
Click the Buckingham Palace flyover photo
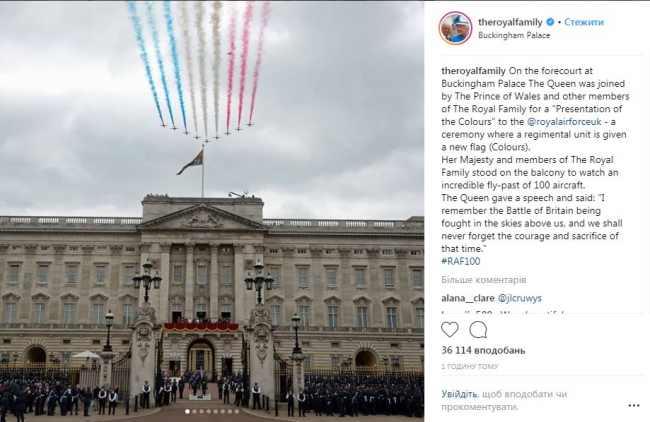[212, 211]
